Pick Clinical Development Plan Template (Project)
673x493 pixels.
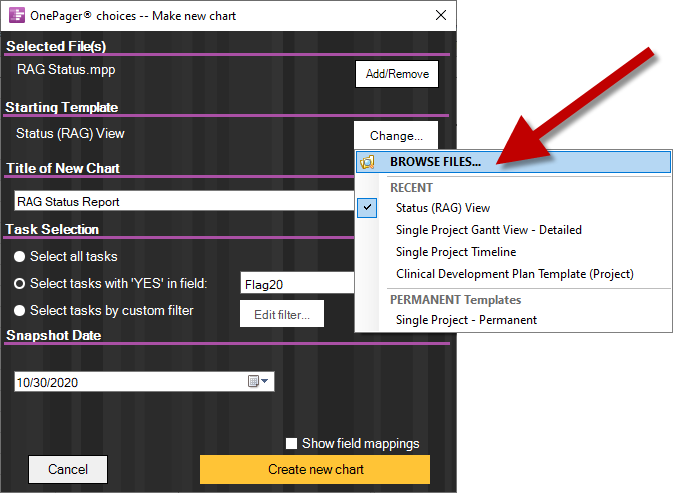(515, 274)
